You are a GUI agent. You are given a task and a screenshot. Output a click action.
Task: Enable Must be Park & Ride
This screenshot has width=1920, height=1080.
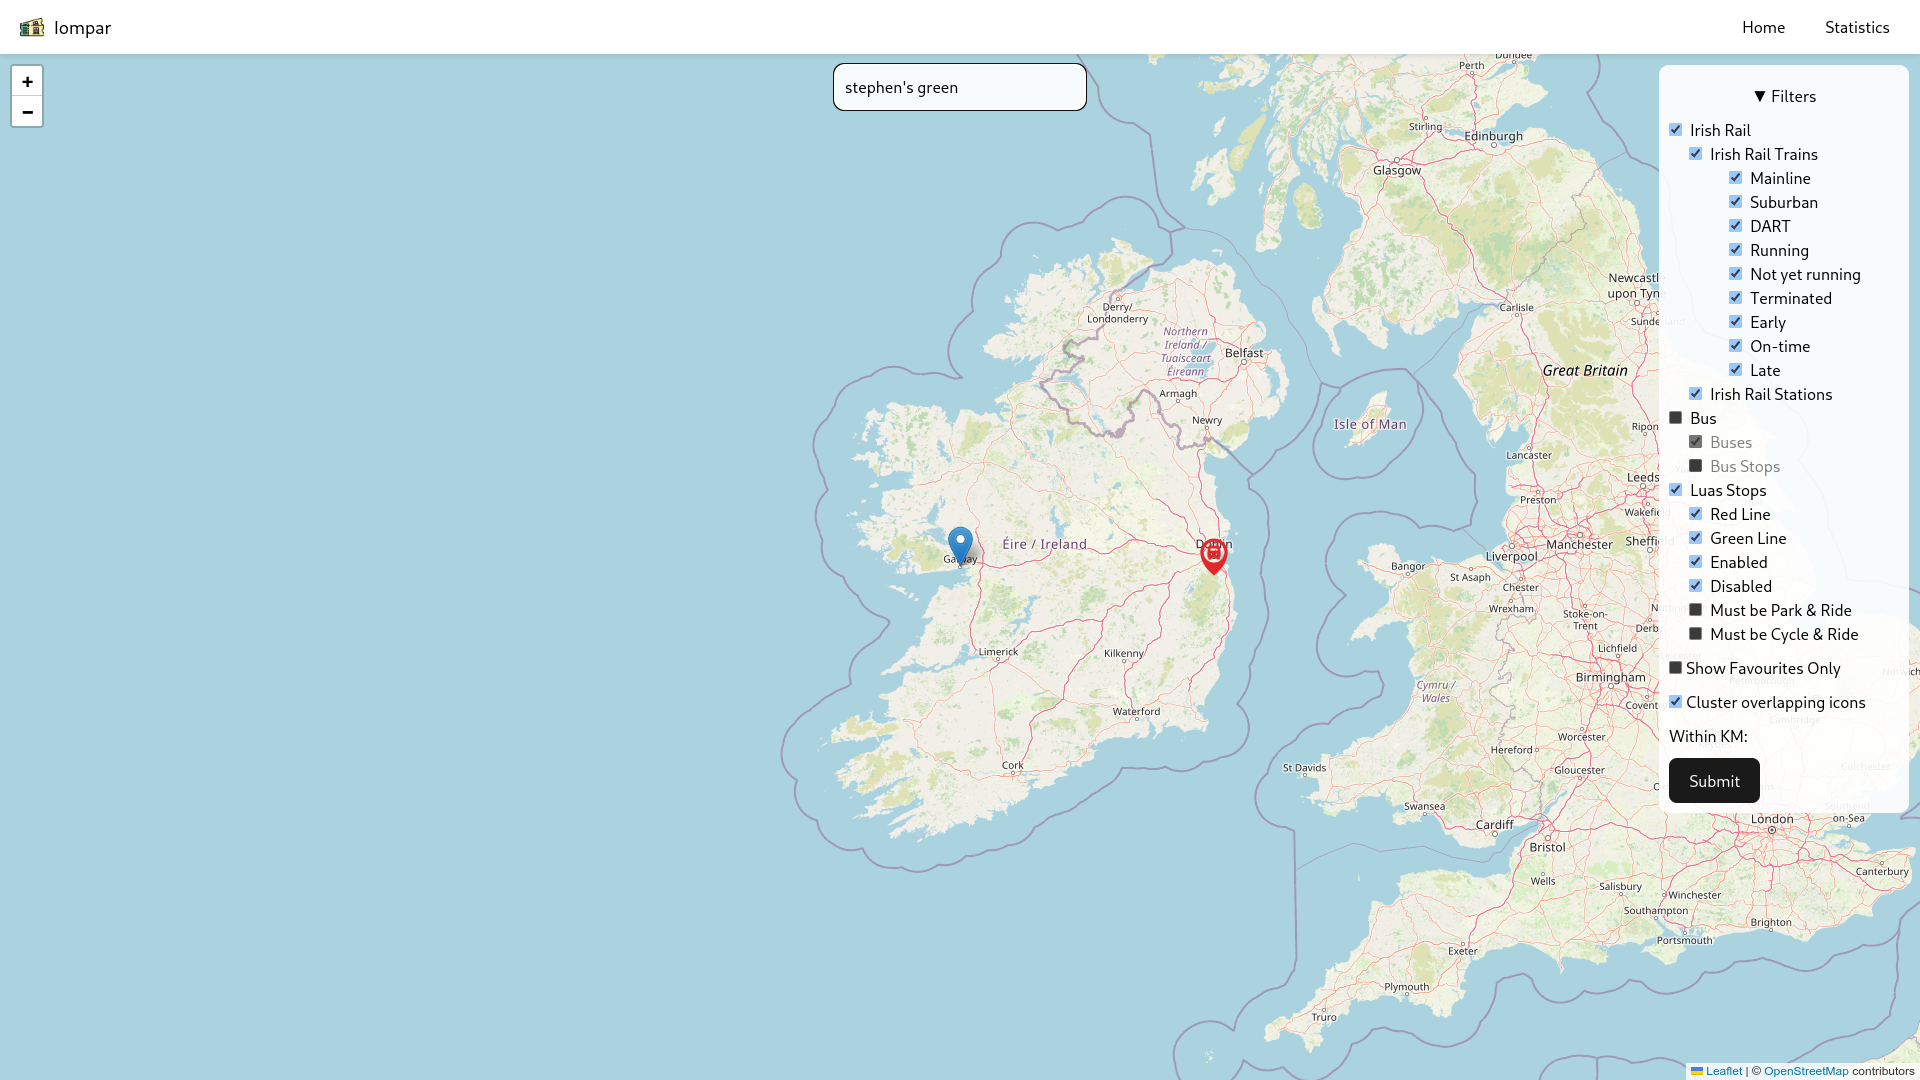[1696, 610]
